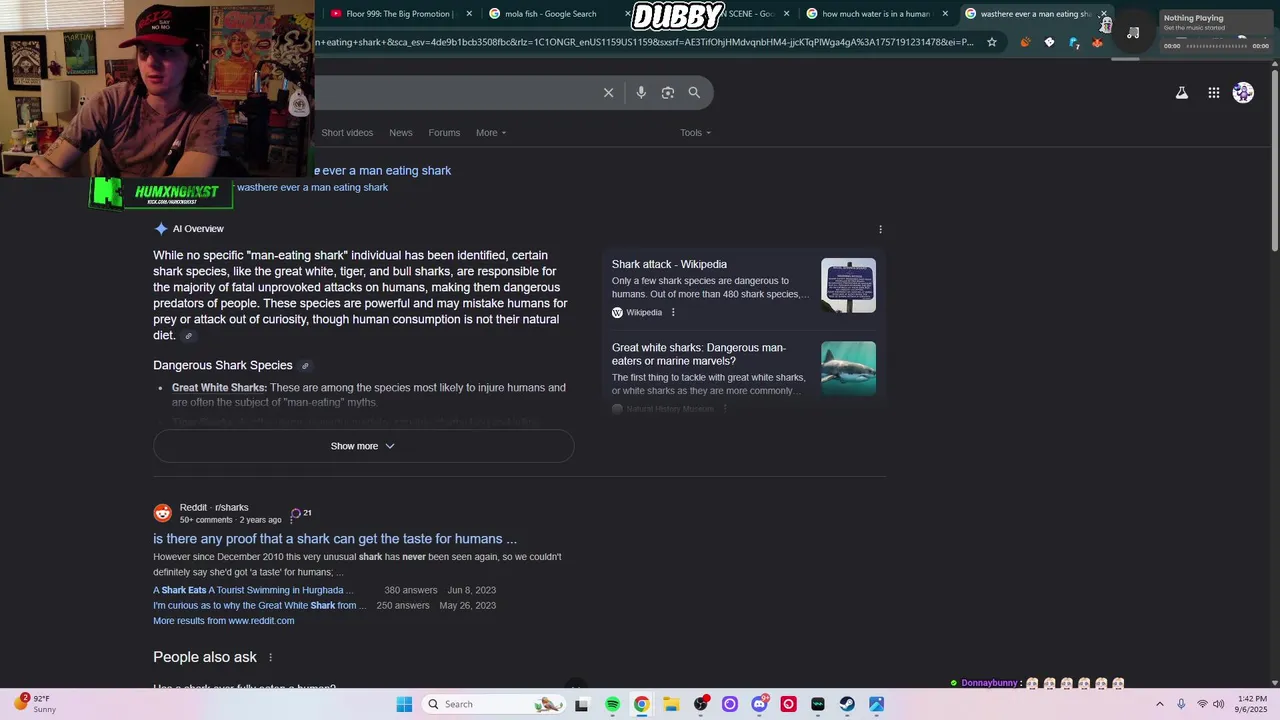
Task: Click inside the Google search input
Action: [x=455, y=93]
